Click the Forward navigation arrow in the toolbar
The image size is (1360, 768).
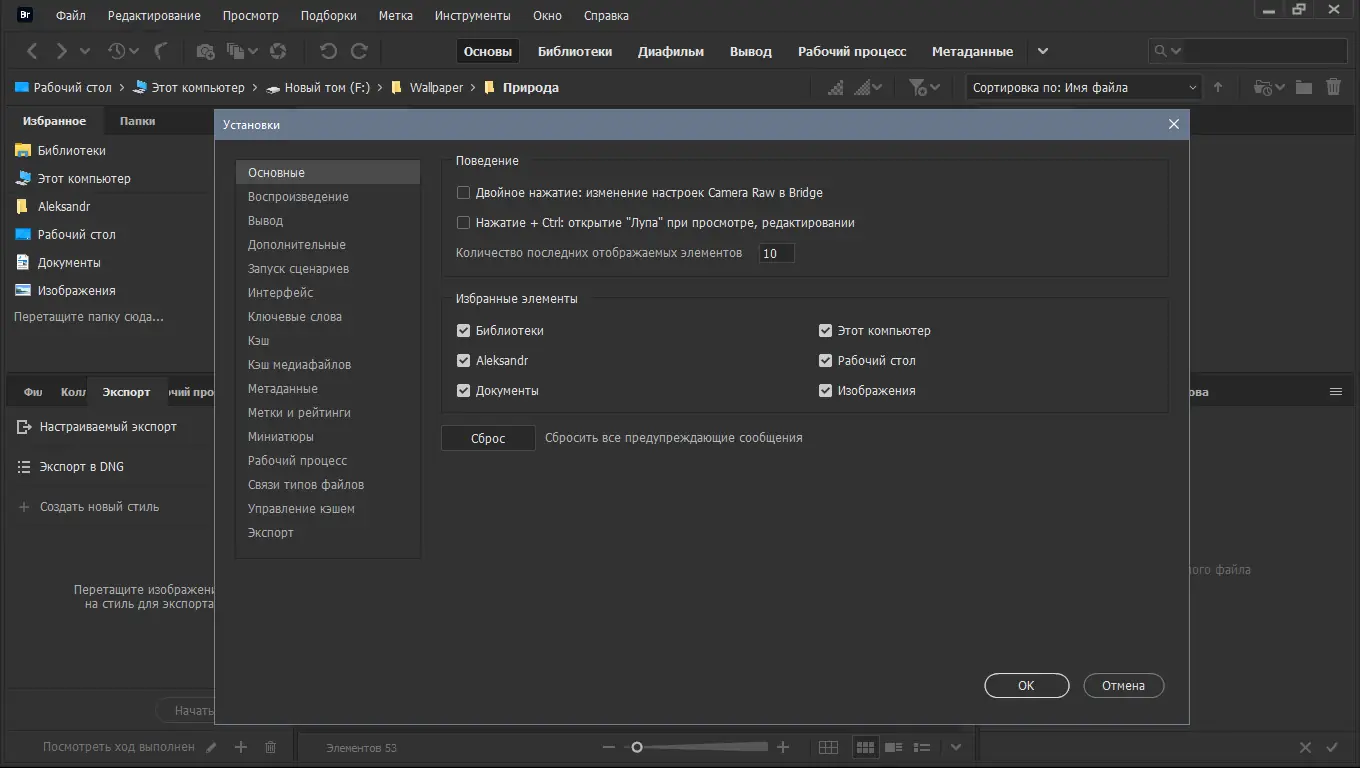pos(62,51)
